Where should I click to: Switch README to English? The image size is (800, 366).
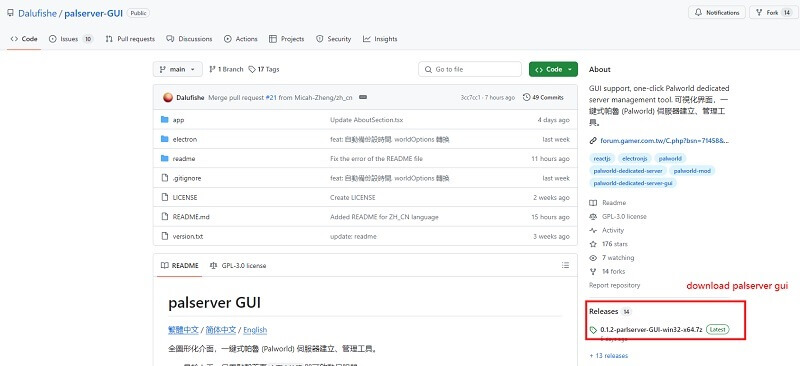(255, 330)
